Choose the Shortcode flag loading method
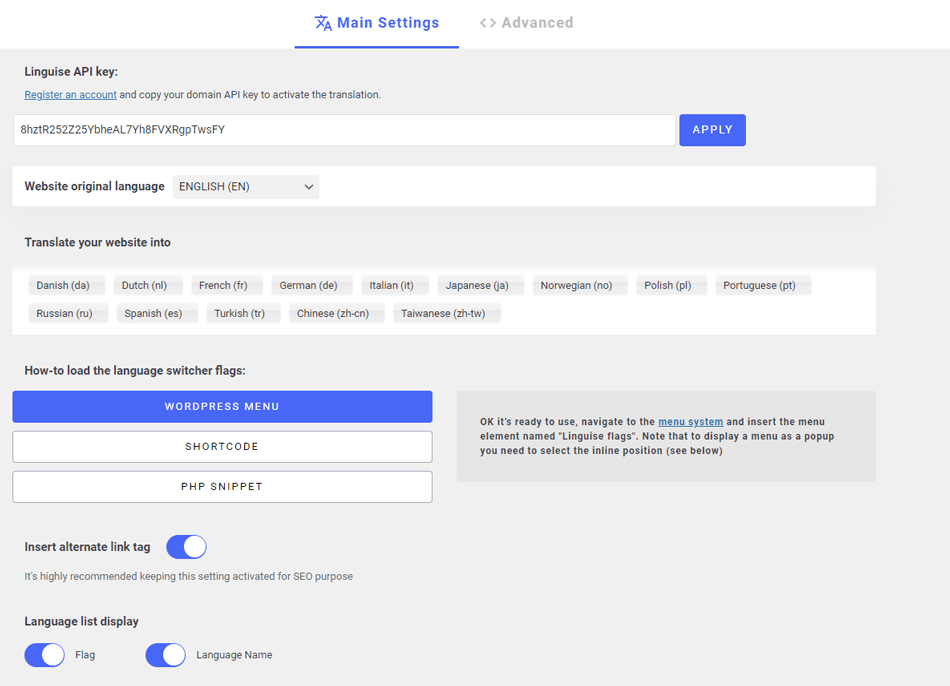 [222, 446]
